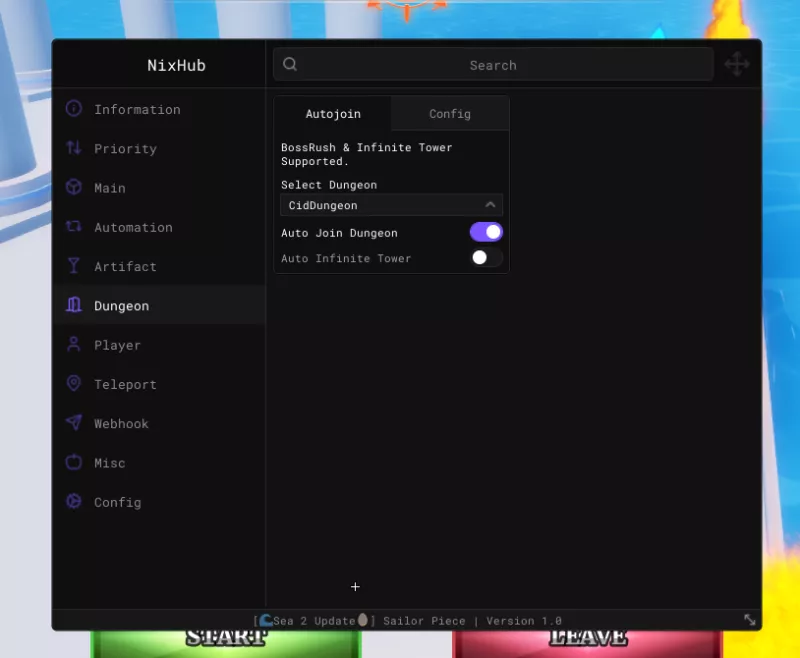The height and width of the screenshot is (658, 800).
Task: Go to the Main section
Action: point(159,188)
